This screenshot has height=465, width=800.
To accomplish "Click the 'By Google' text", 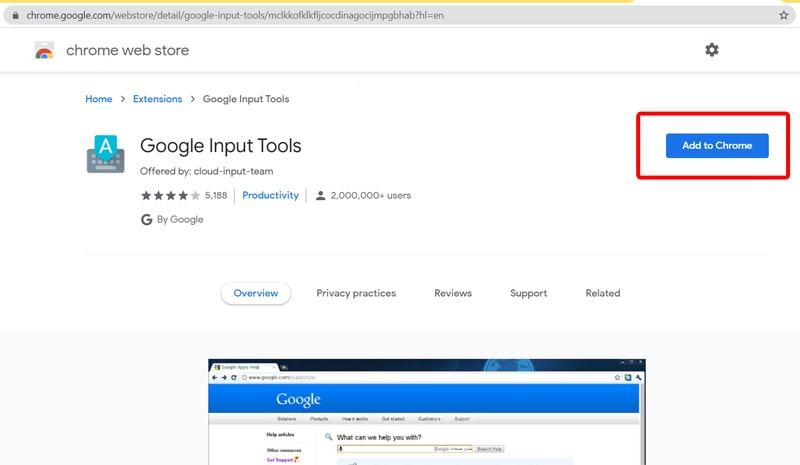I will pyautogui.click(x=180, y=219).
